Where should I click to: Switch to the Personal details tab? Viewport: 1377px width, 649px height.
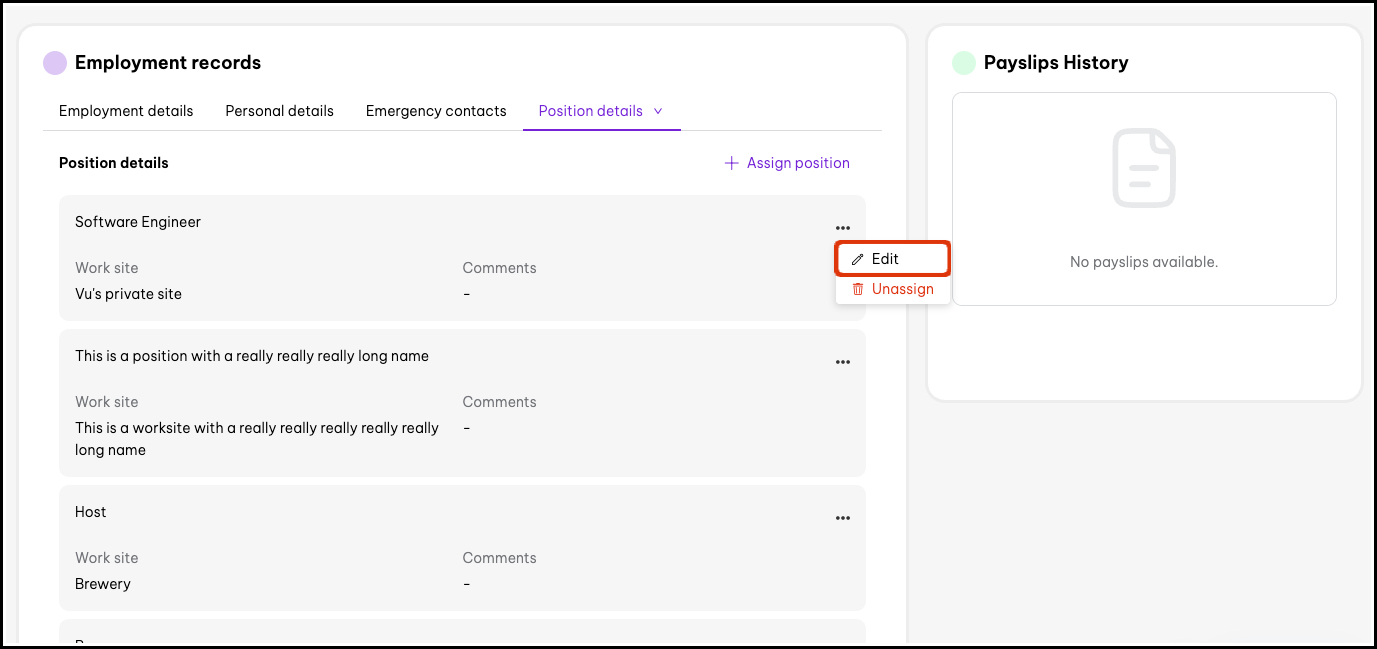[x=279, y=111]
